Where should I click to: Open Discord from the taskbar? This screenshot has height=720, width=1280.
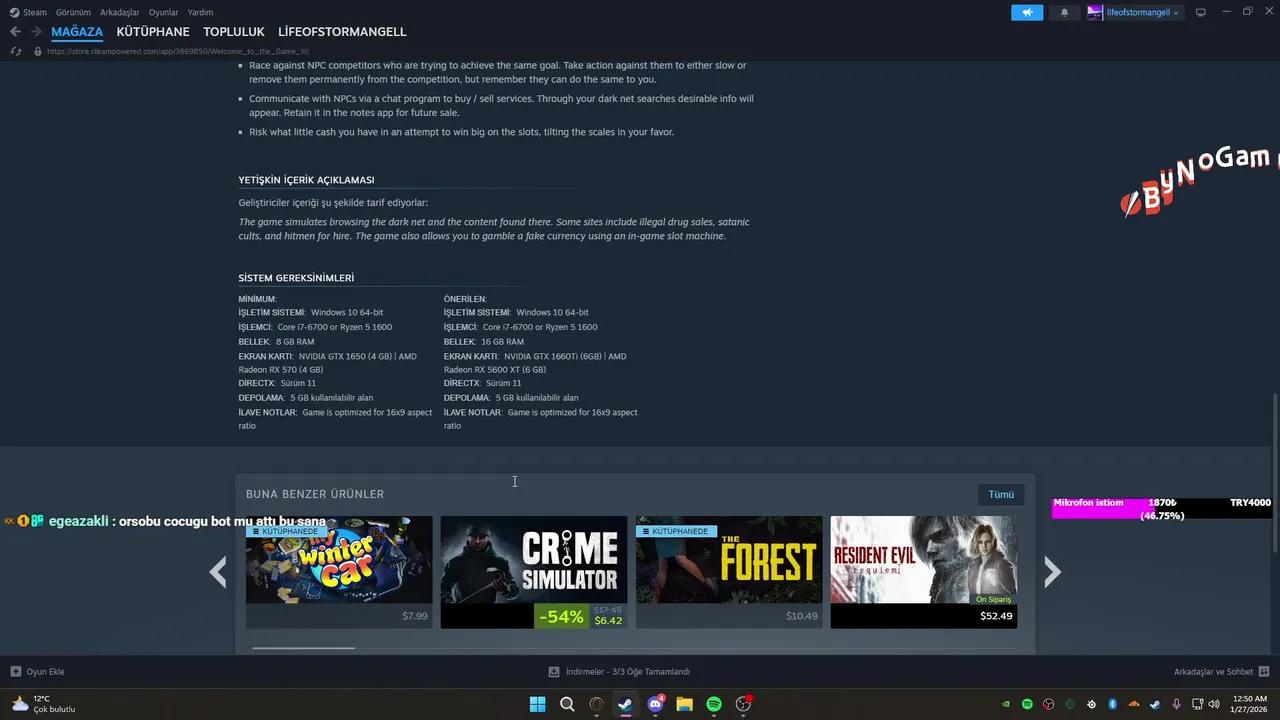[655, 704]
